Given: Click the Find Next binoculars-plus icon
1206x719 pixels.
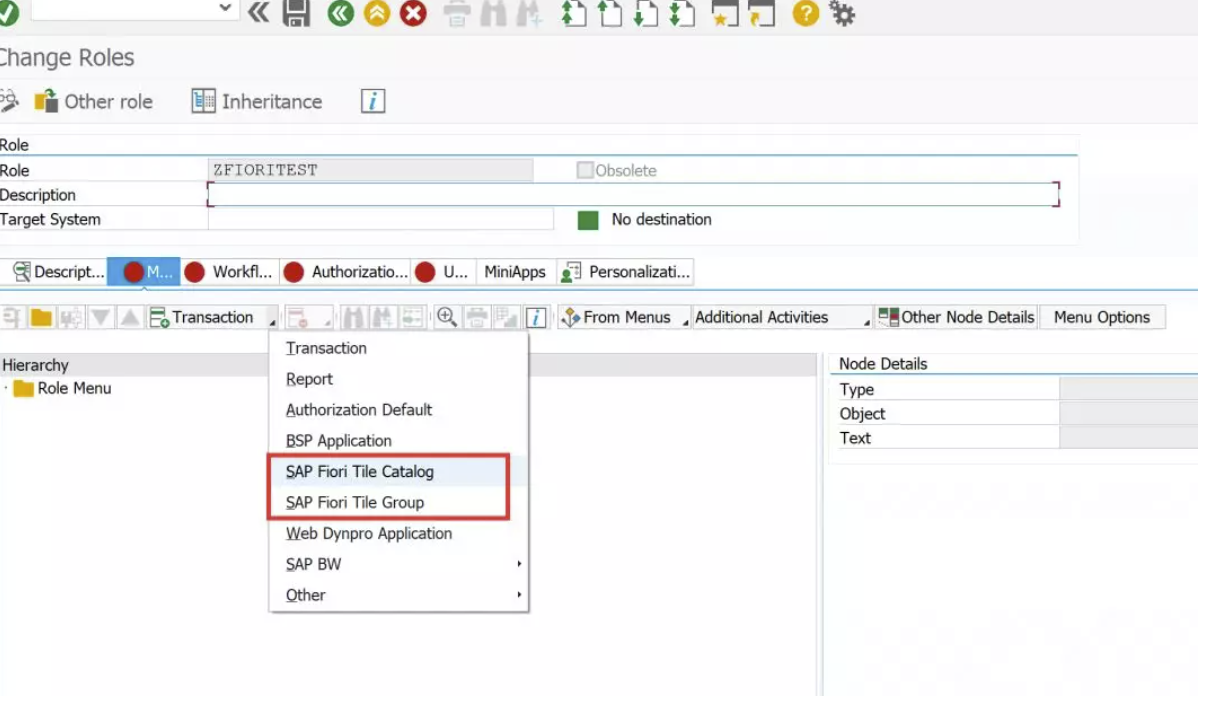Looking at the screenshot, I should 528,13.
